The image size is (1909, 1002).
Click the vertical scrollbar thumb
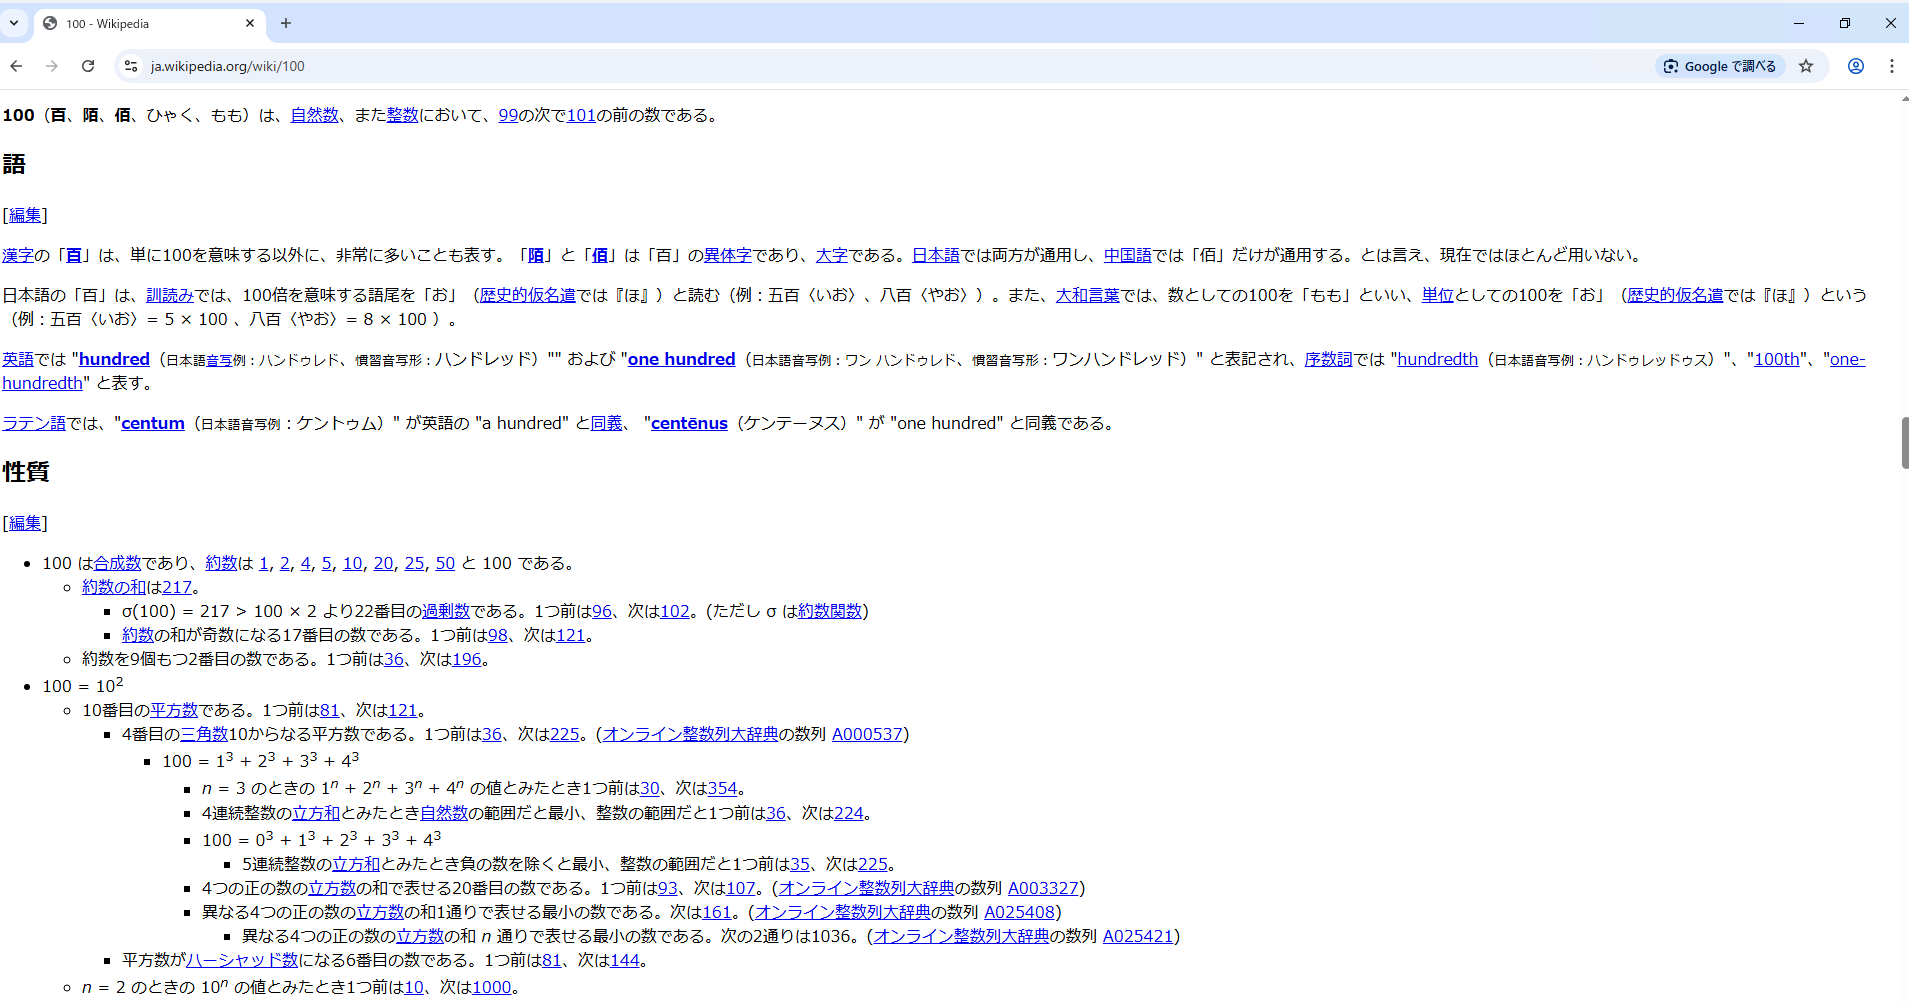(1904, 443)
